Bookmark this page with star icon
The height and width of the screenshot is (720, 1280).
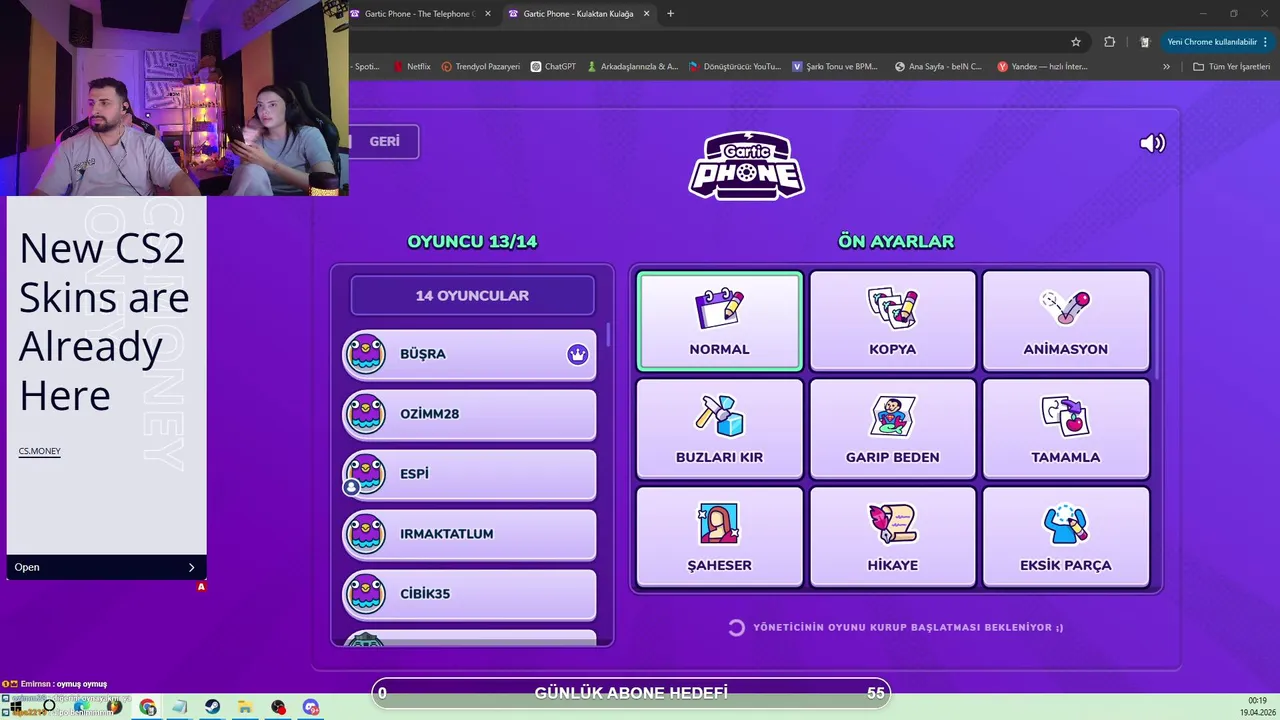[1076, 42]
